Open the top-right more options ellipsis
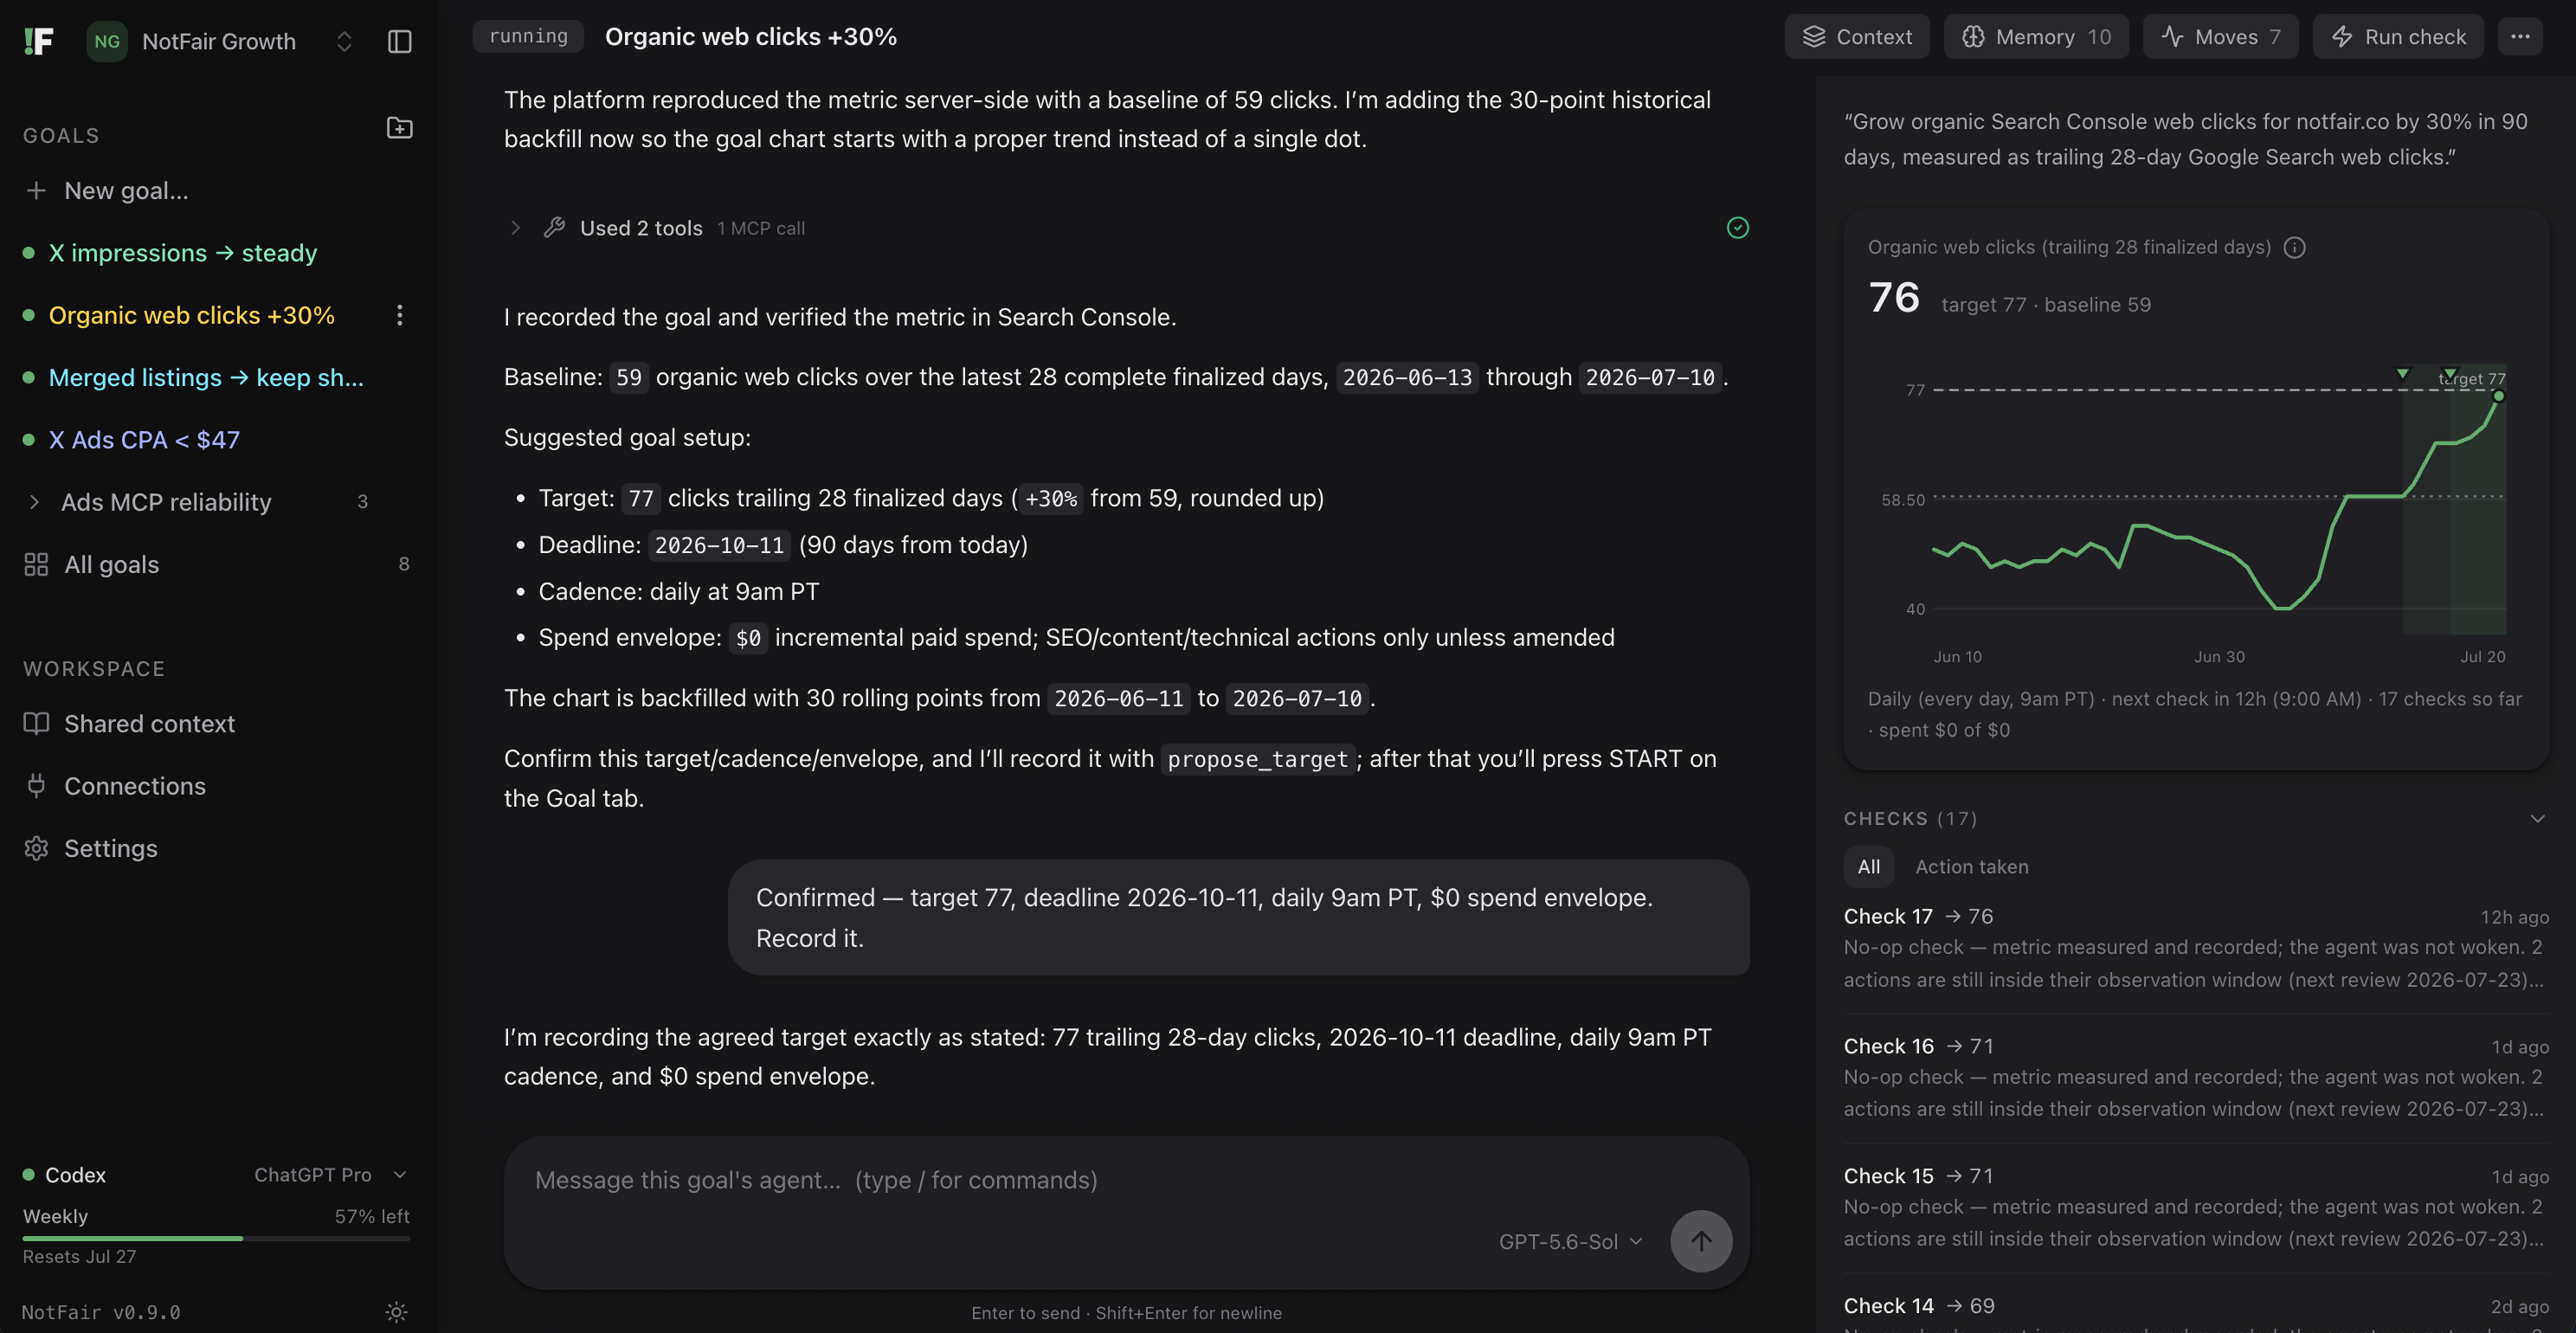2576x1333 pixels. point(2520,37)
